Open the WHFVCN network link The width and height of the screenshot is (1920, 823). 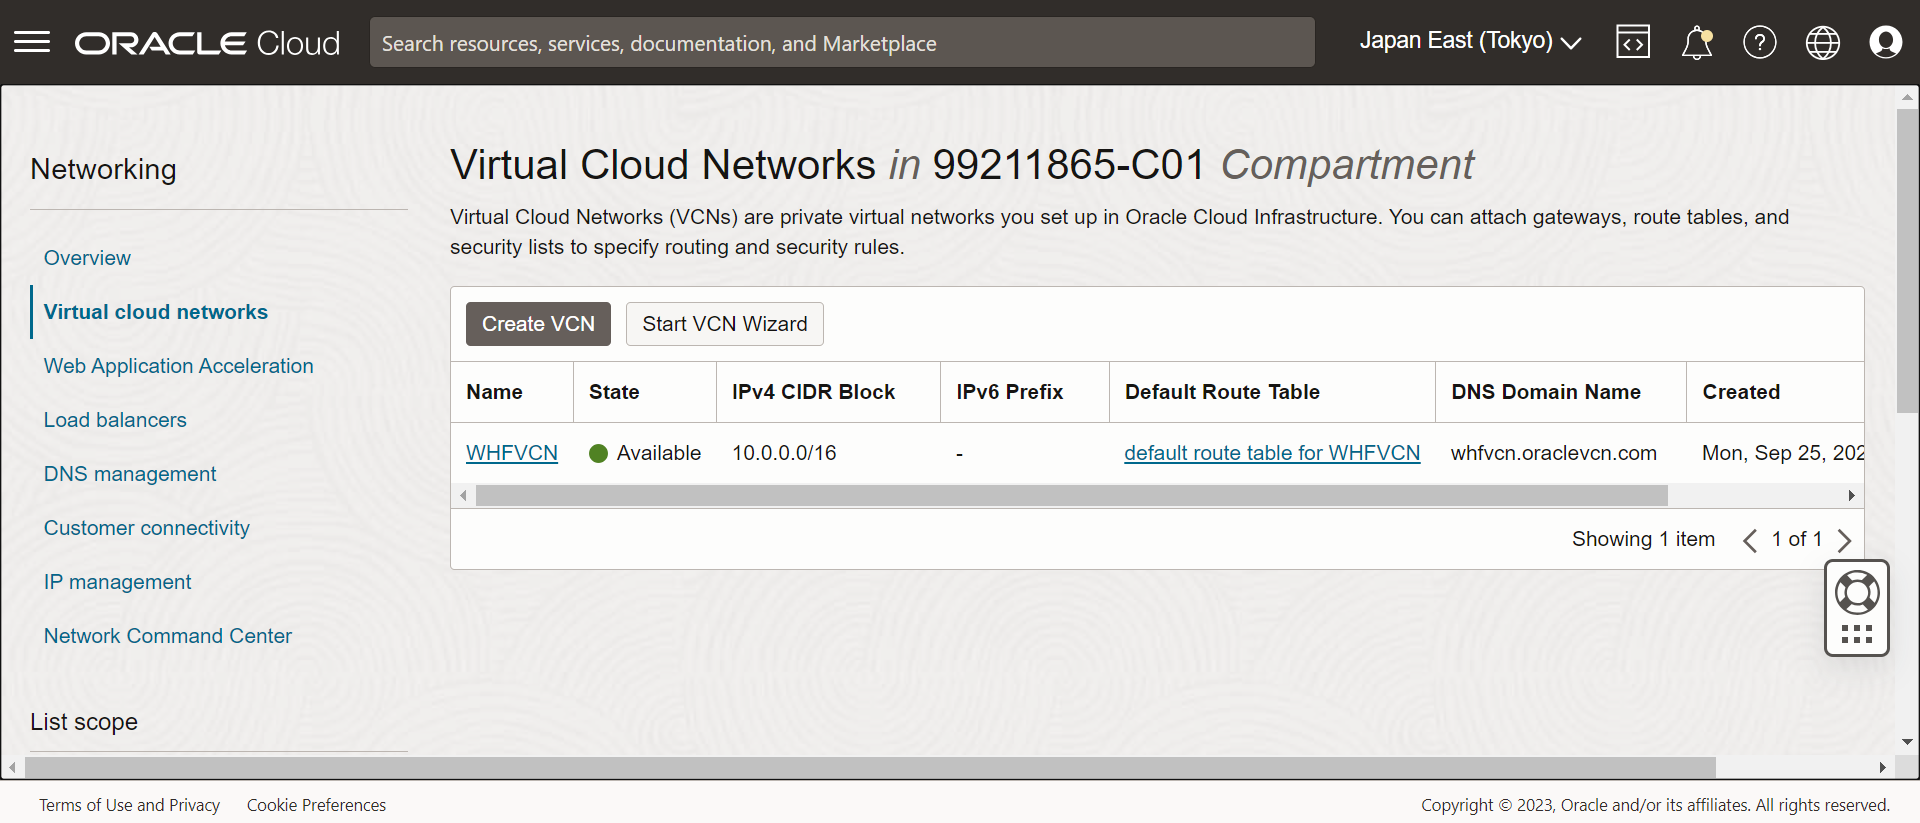pyautogui.click(x=512, y=453)
